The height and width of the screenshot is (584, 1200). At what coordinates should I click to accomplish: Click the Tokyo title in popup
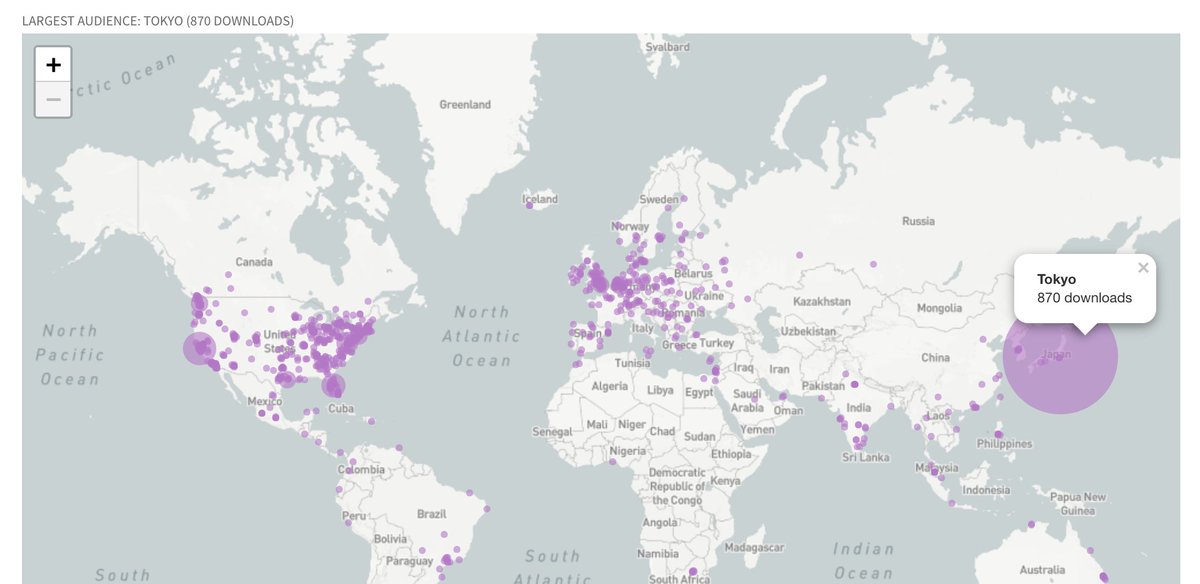point(1057,279)
